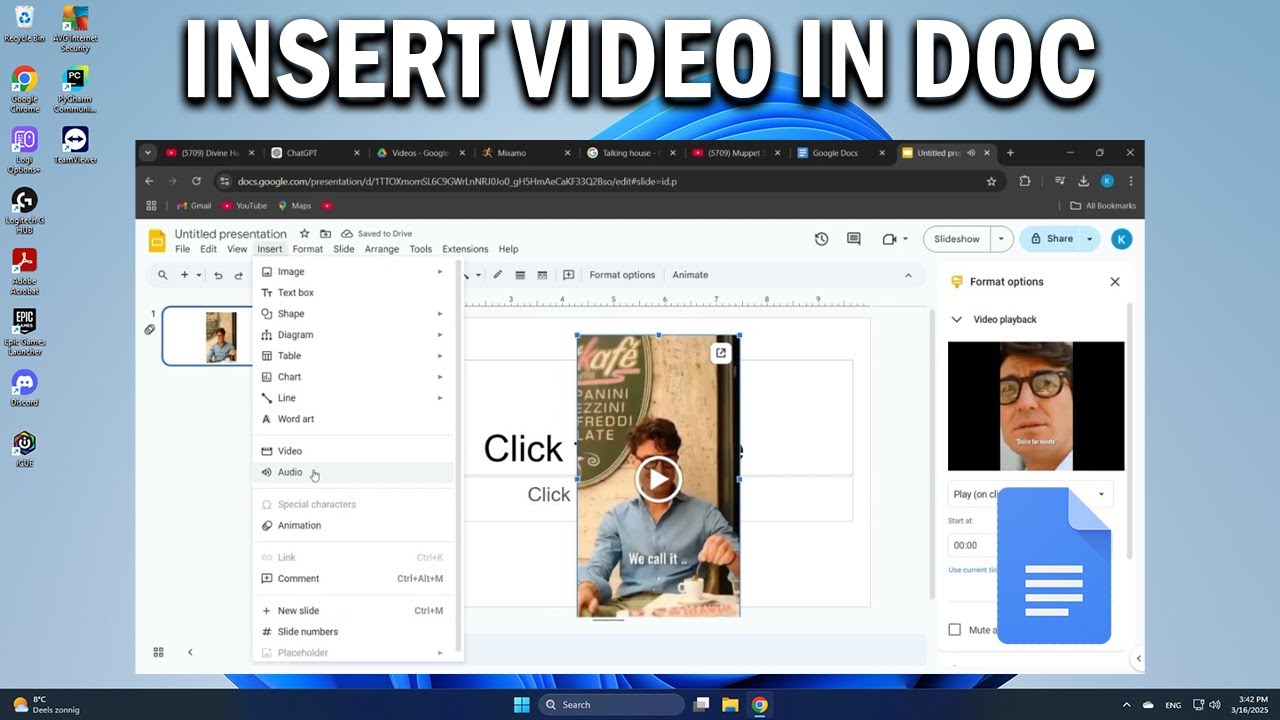Screen dimensions: 1280x720
Task: Open Share options dropdown arrow
Action: click(1090, 239)
